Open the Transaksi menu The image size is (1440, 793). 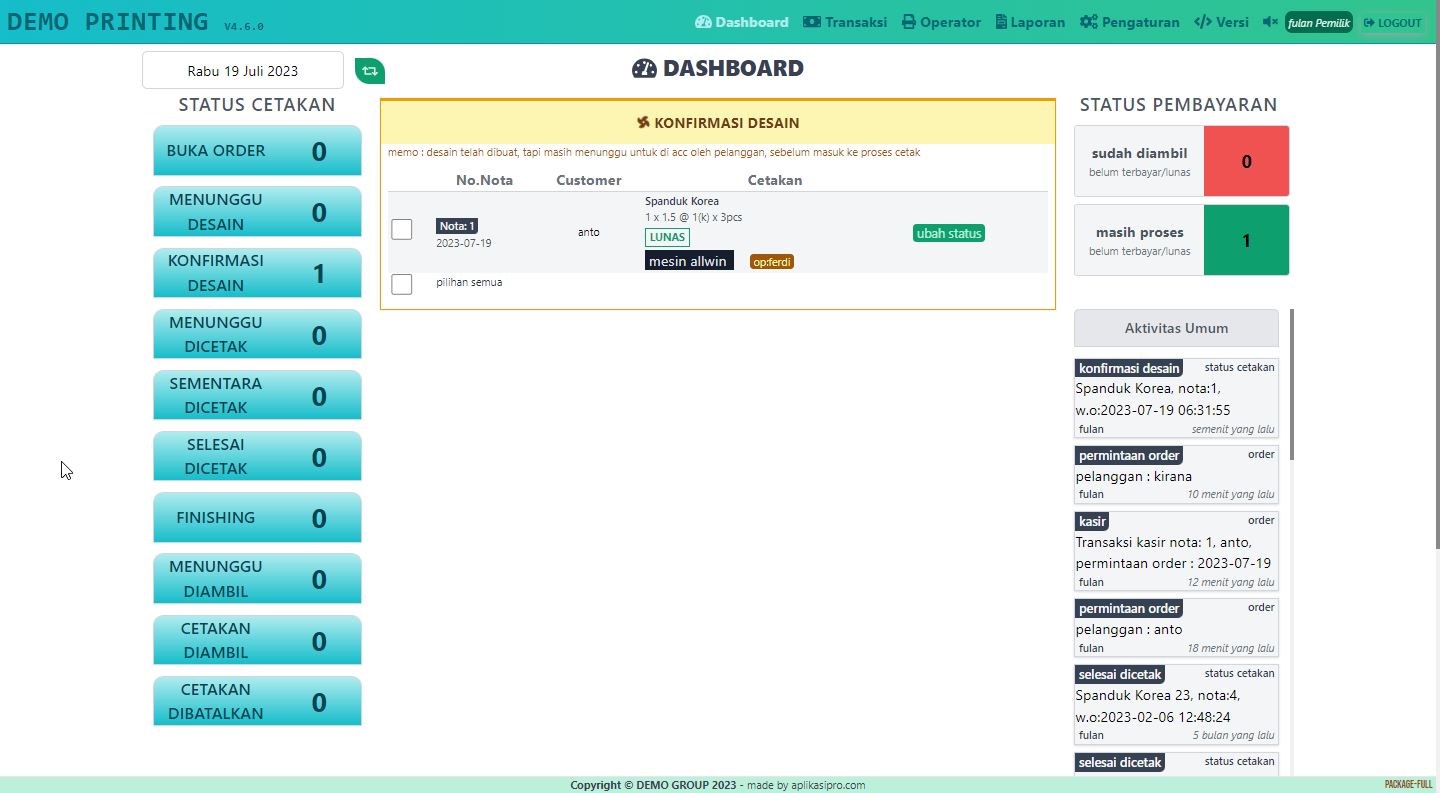click(845, 22)
